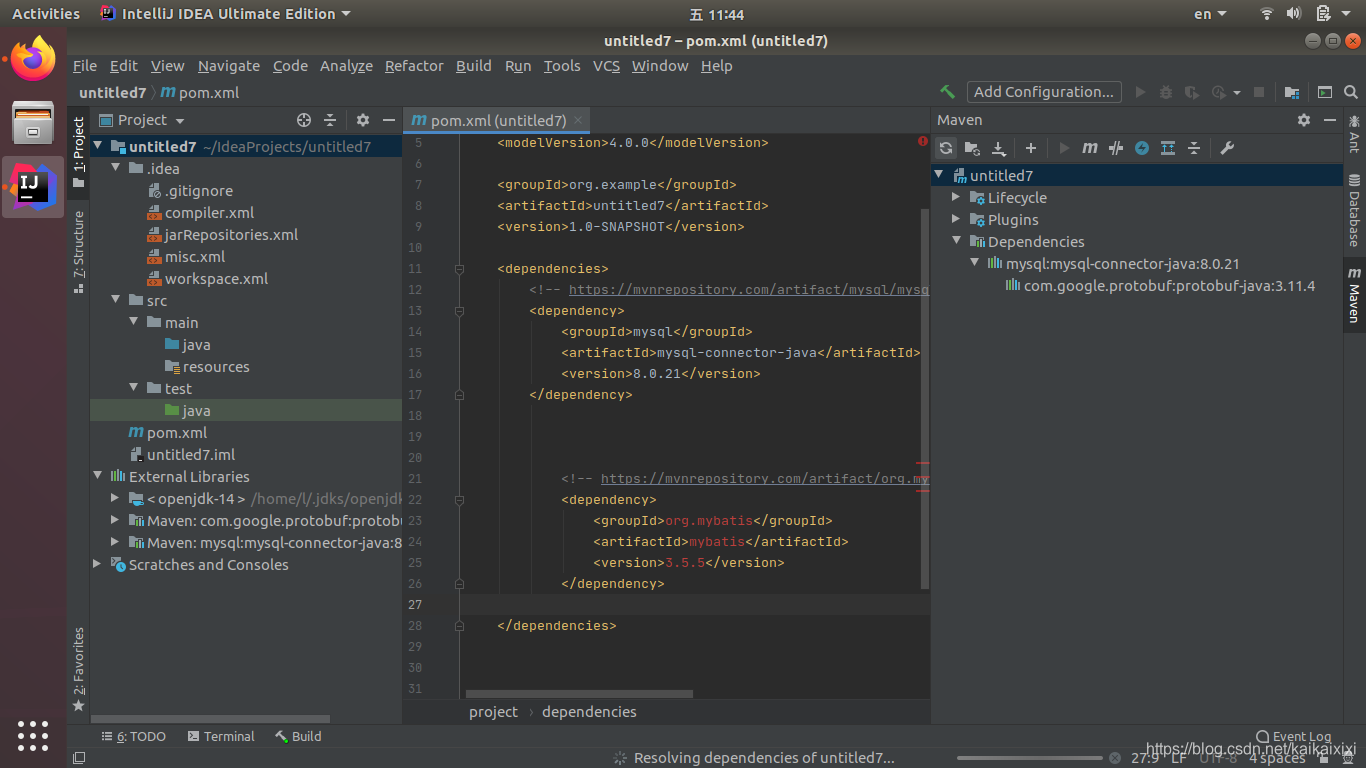The image size is (1366, 768).
Task: Collapse all nodes in Maven panel
Action: (x=1194, y=148)
